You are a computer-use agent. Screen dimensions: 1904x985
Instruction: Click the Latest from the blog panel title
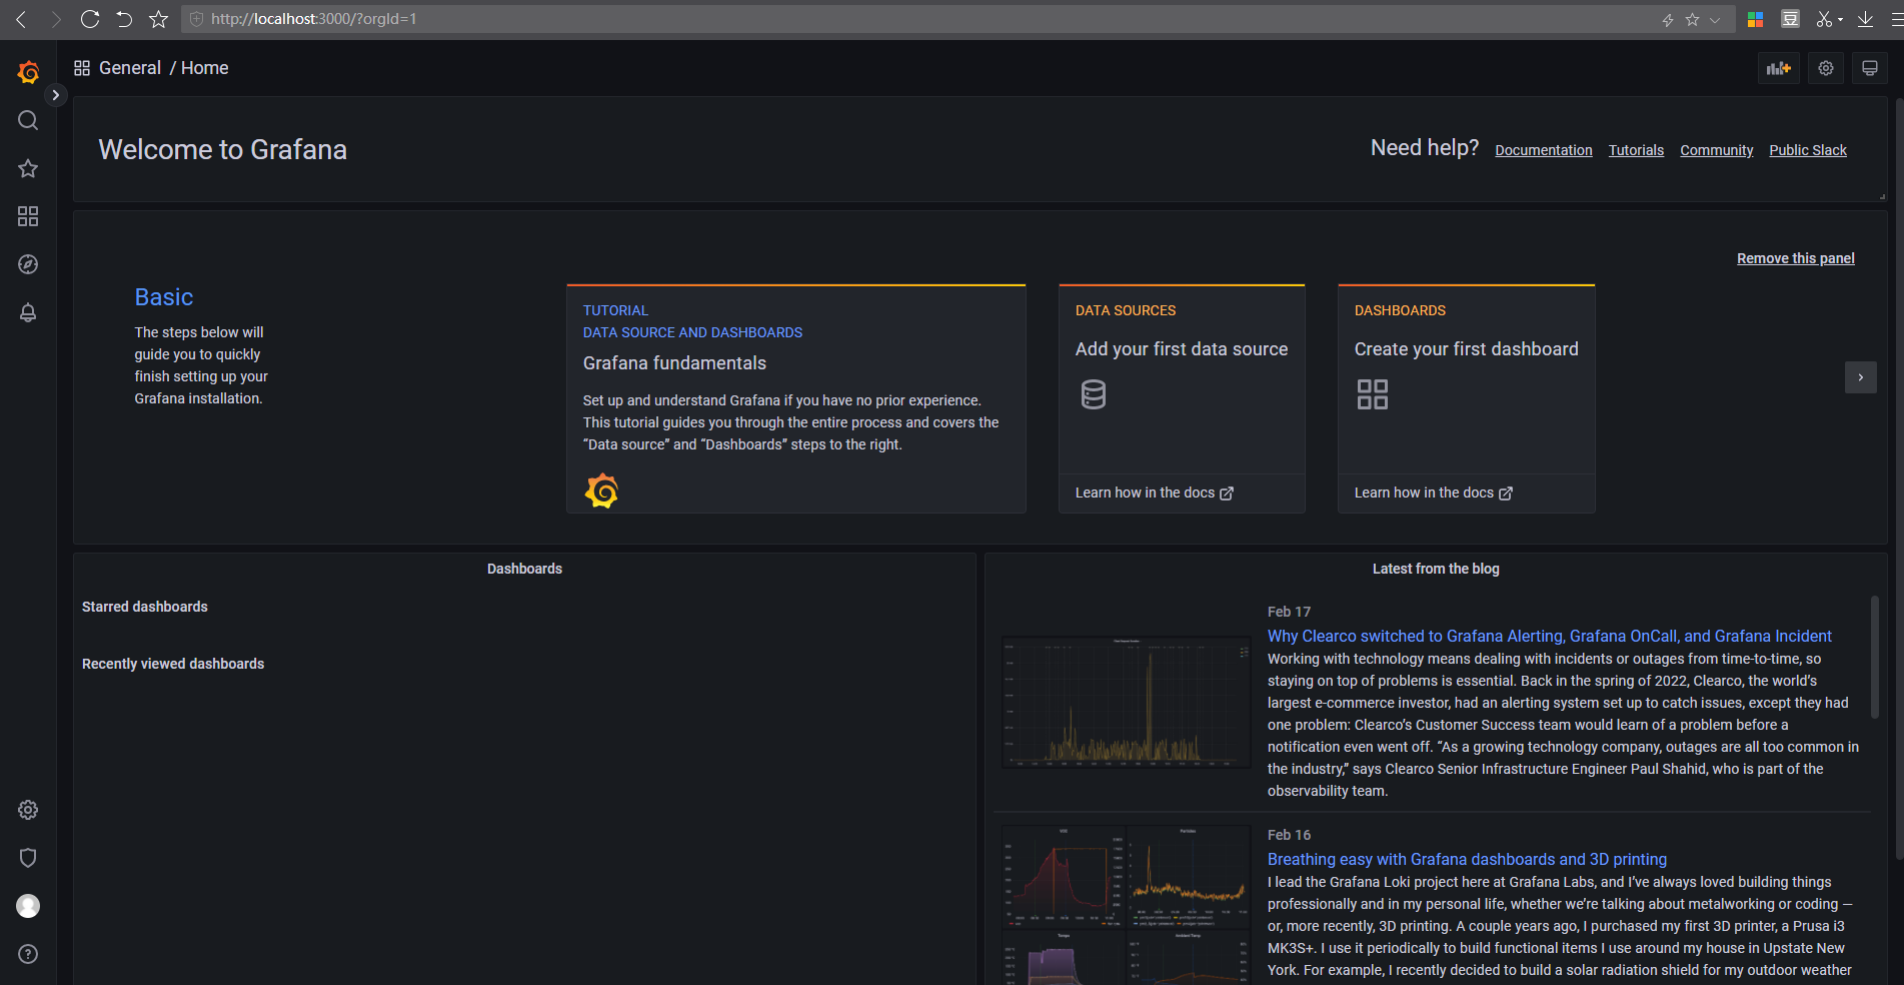1435,569
